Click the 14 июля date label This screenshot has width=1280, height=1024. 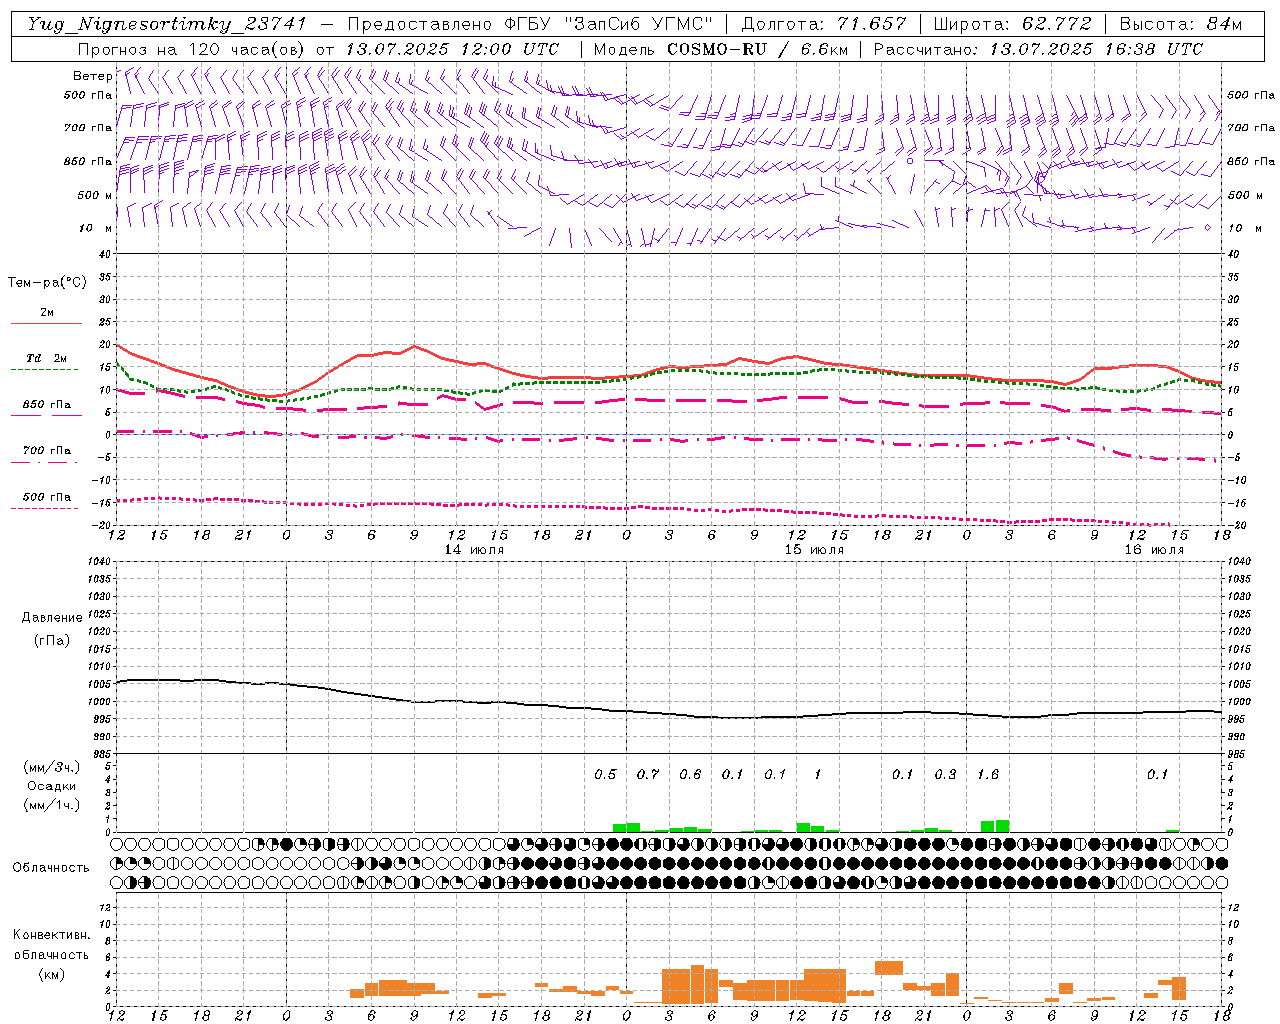click(474, 550)
